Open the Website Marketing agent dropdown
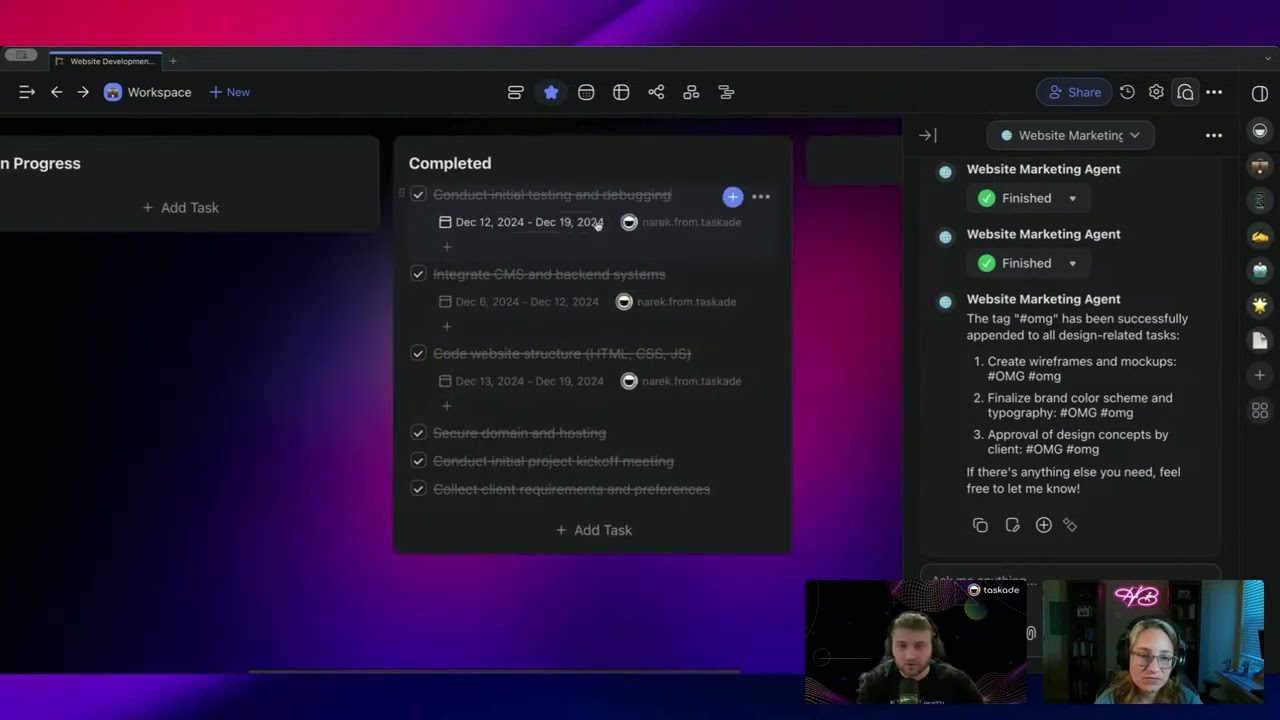Image resolution: width=1280 pixels, height=720 pixels. pos(1070,135)
